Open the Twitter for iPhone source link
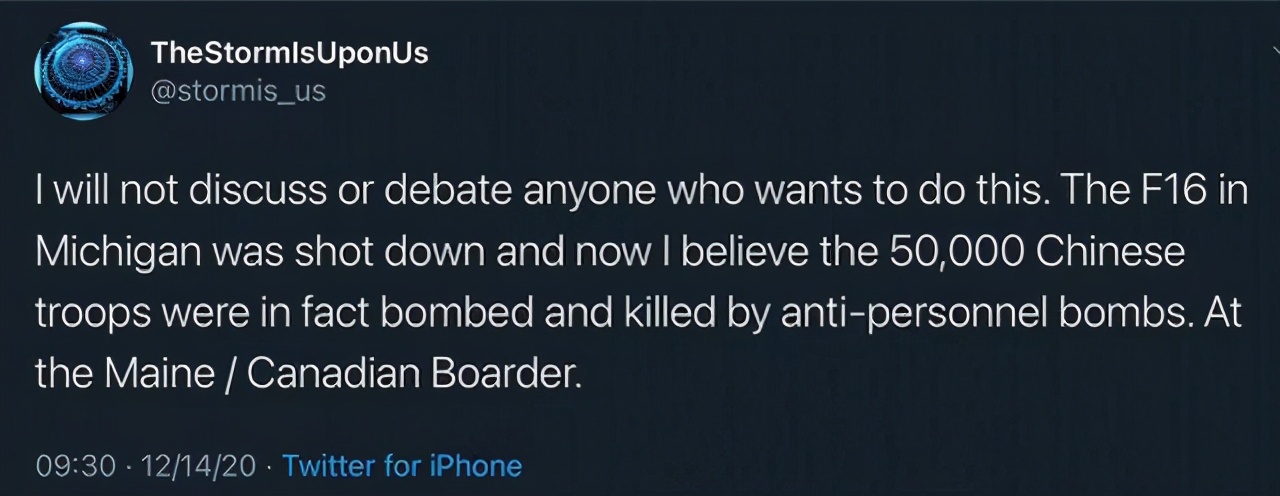The height and width of the screenshot is (496, 1280). 402,465
